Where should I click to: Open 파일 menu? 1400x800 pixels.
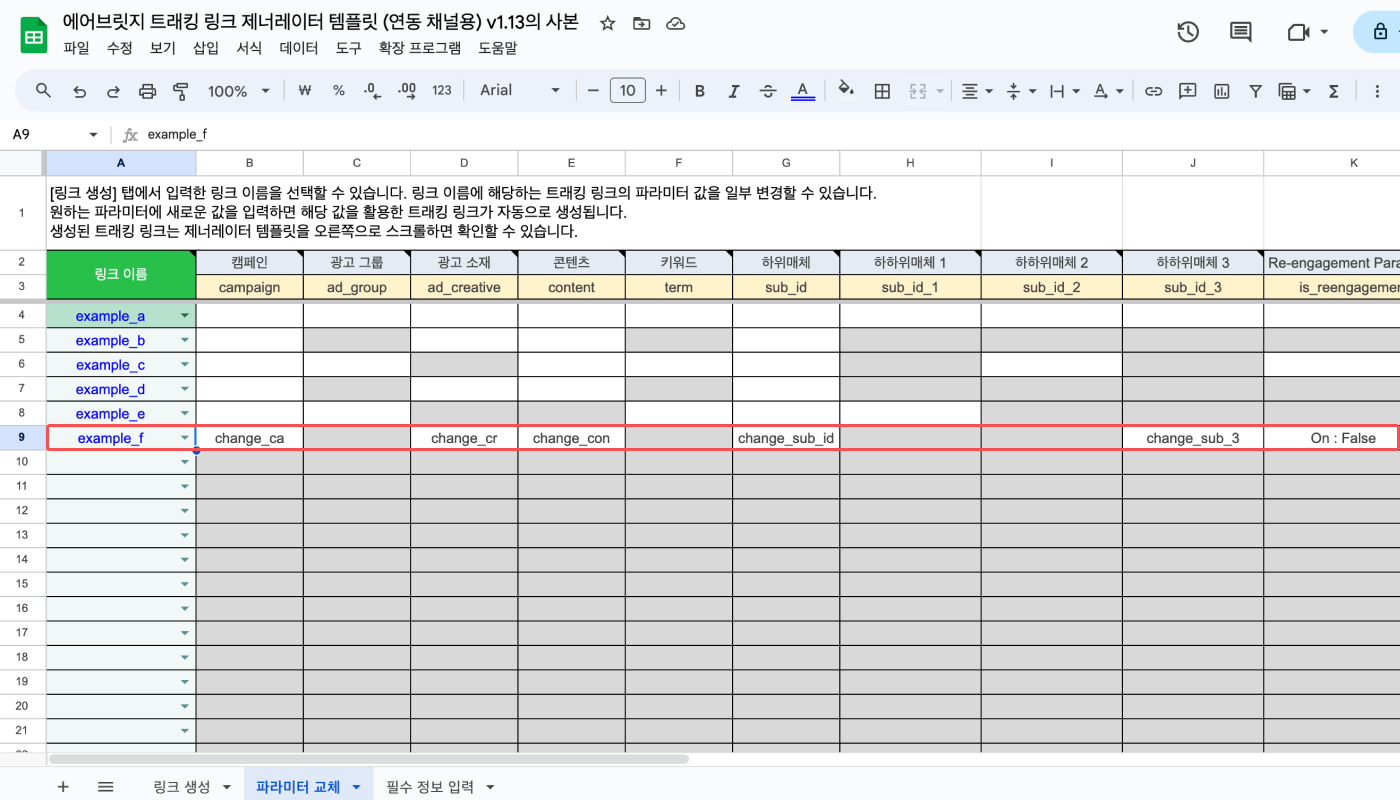pos(76,48)
